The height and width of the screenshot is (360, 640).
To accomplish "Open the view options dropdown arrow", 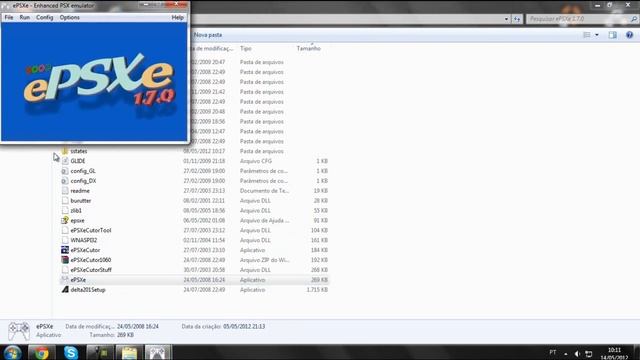I will tap(597, 35).
